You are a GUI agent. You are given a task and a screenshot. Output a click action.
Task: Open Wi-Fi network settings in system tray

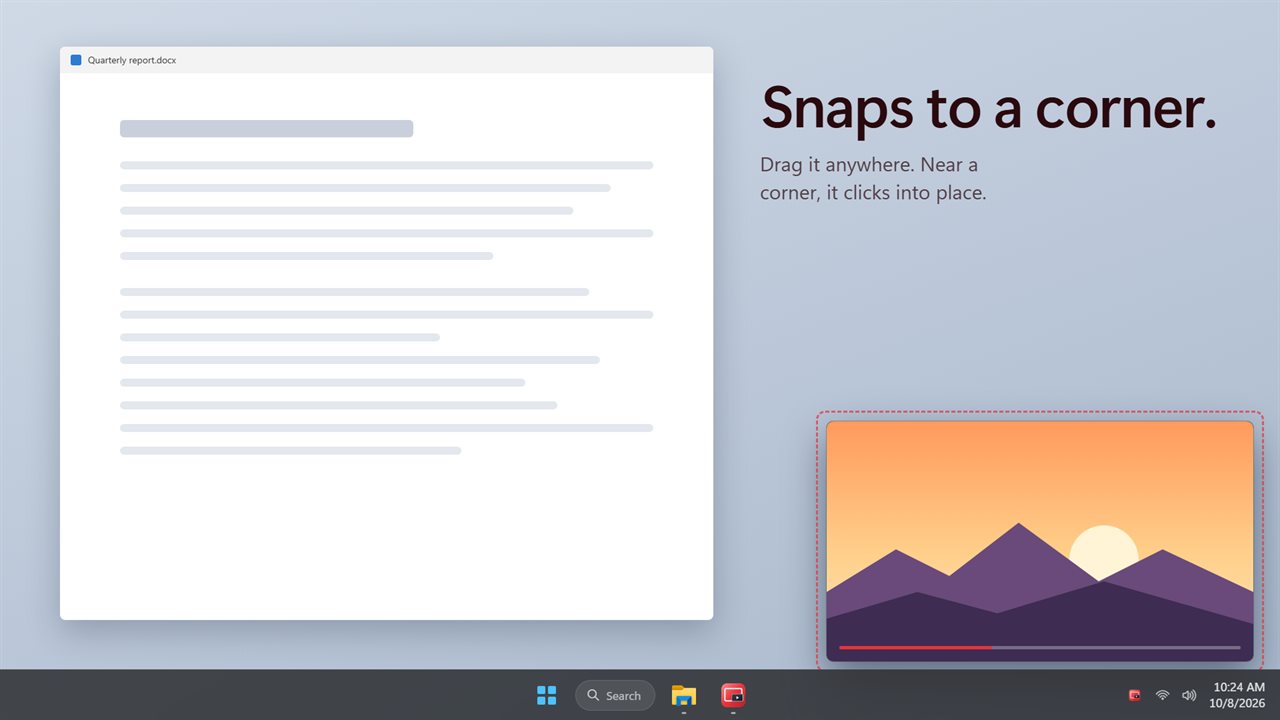point(1162,695)
